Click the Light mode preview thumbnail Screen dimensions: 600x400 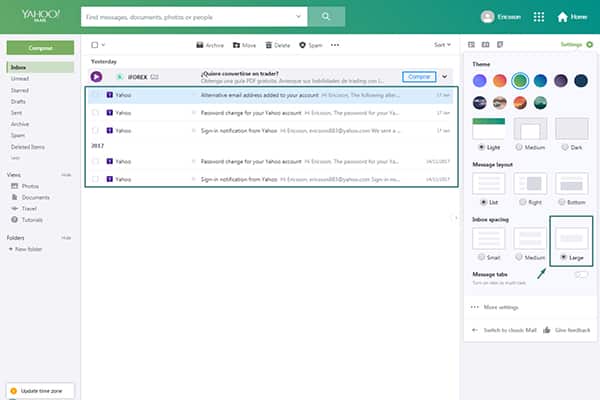tap(489, 129)
